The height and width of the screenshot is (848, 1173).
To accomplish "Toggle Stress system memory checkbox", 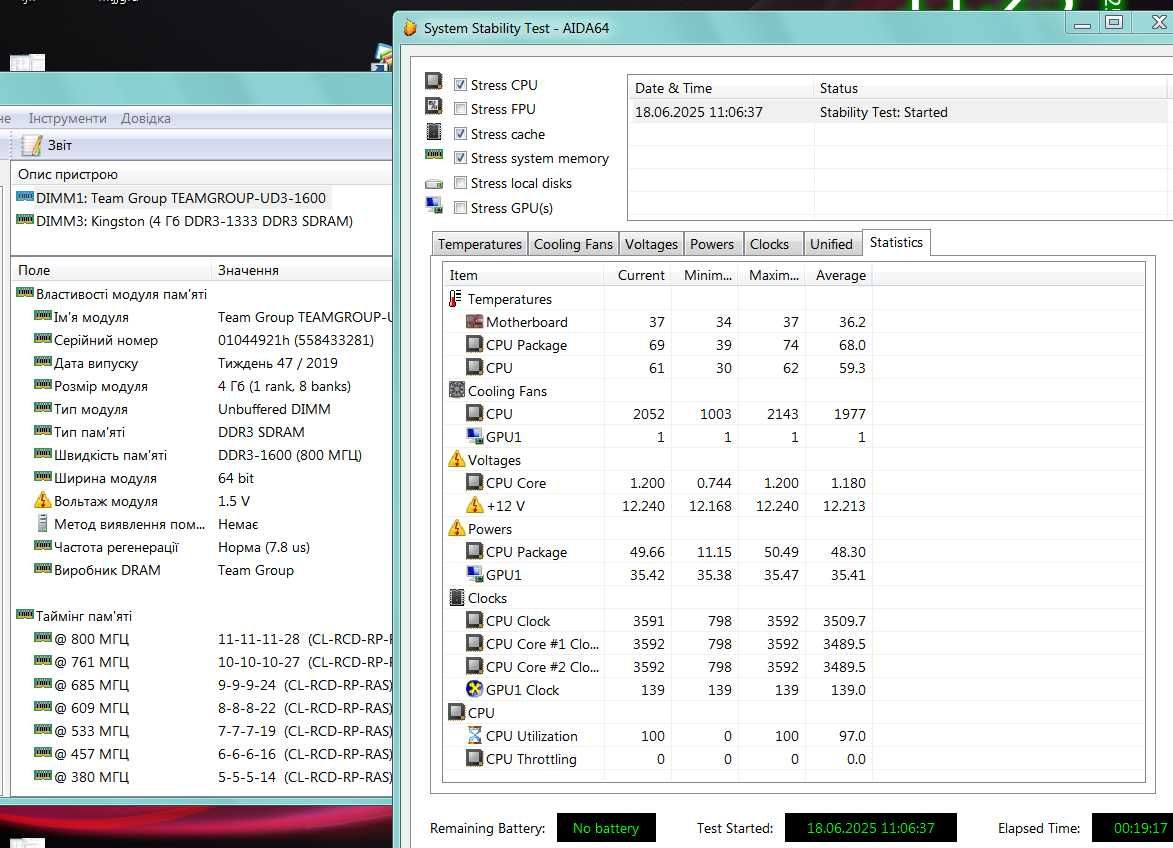I will point(461,159).
